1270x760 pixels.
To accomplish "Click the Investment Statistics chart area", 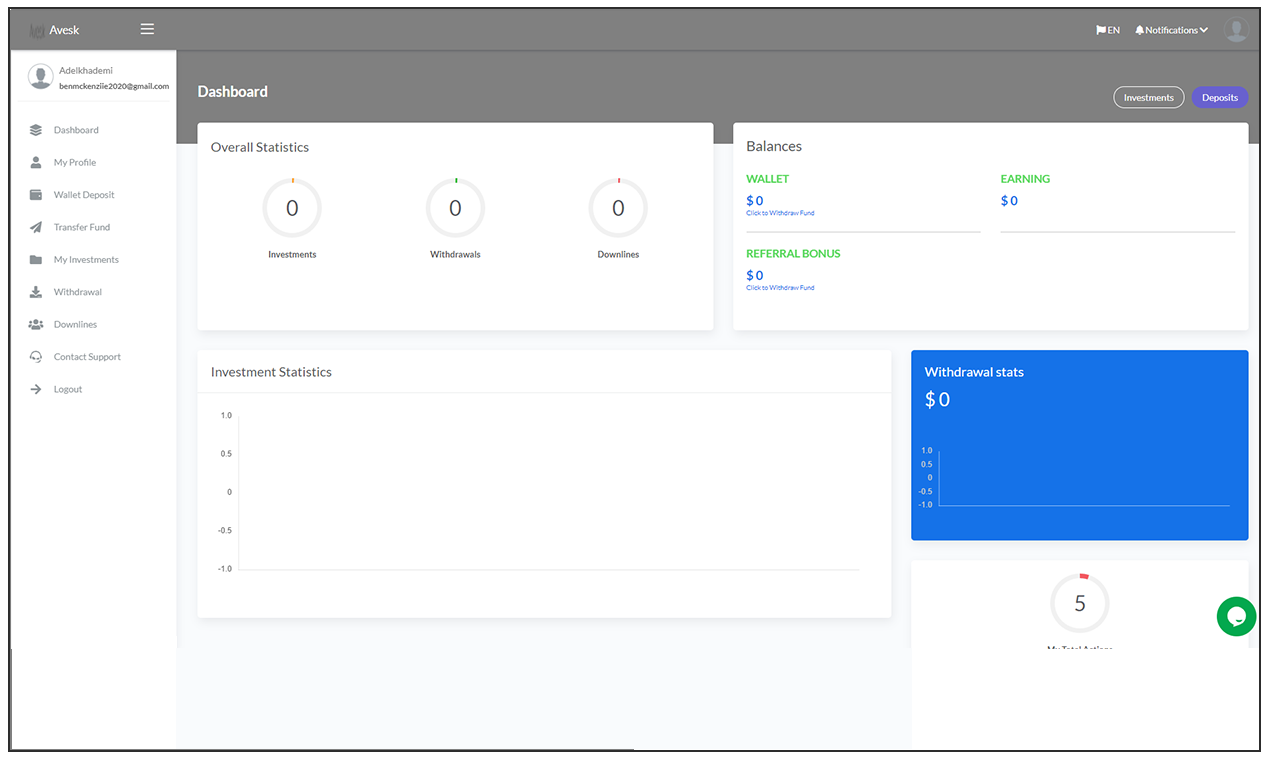I will (x=548, y=492).
